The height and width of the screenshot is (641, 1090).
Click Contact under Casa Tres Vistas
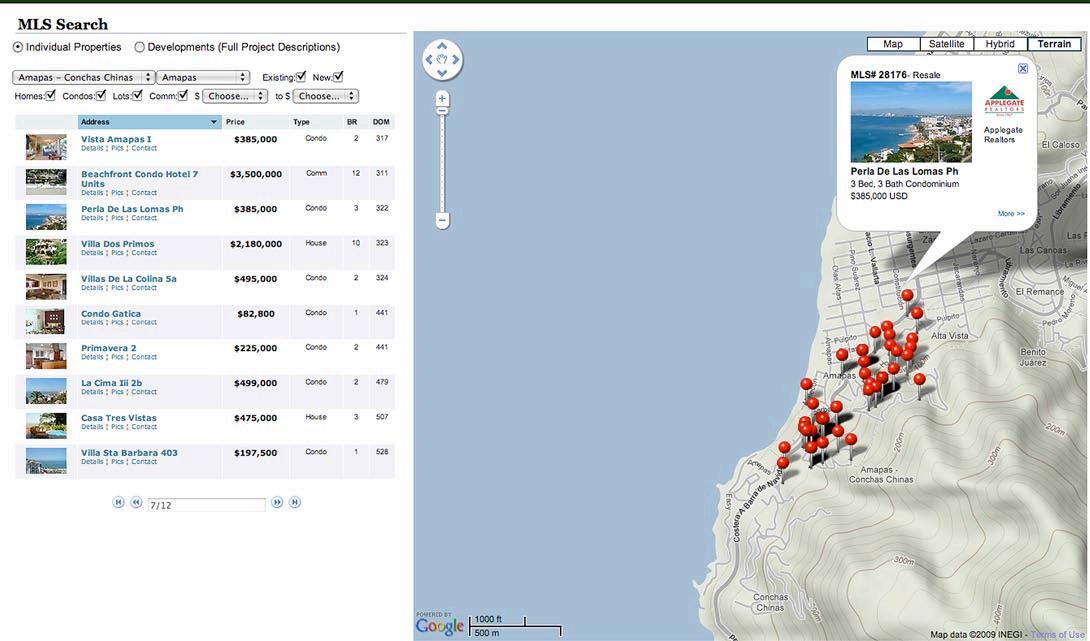pos(144,427)
